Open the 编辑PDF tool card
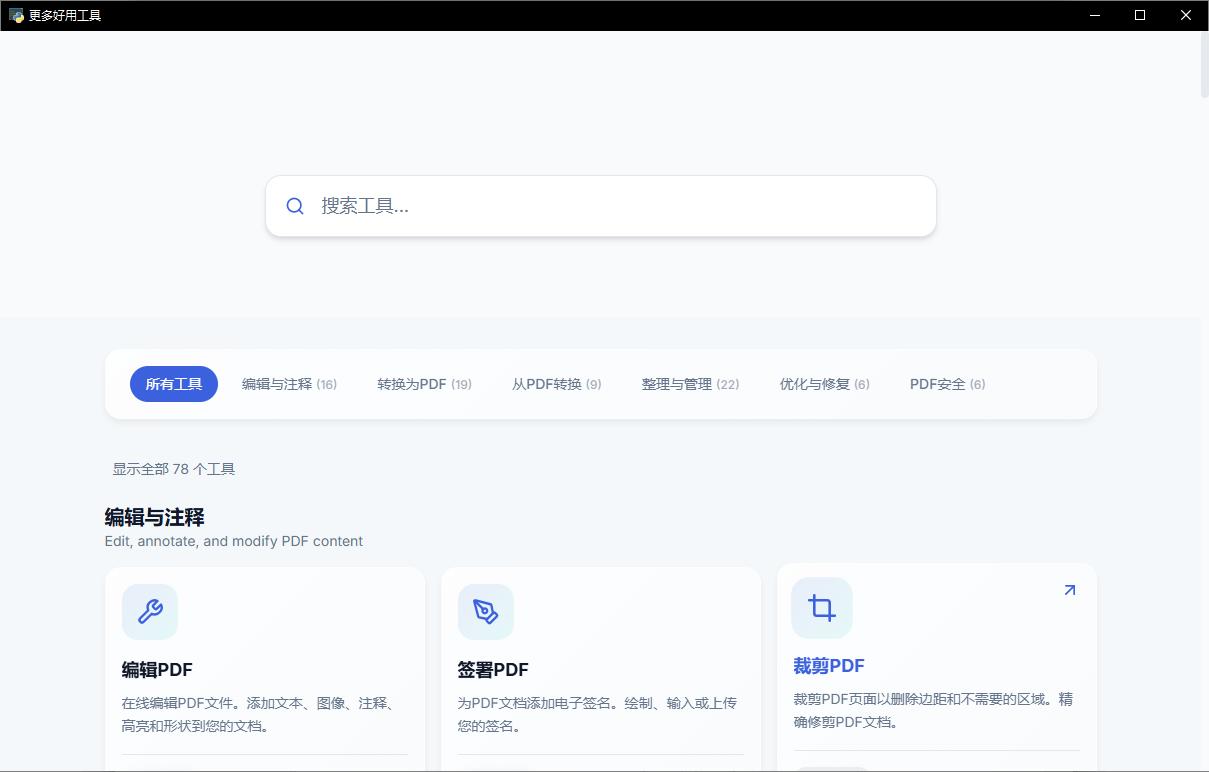This screenshot has height=772, width=1209. (264, 670)
